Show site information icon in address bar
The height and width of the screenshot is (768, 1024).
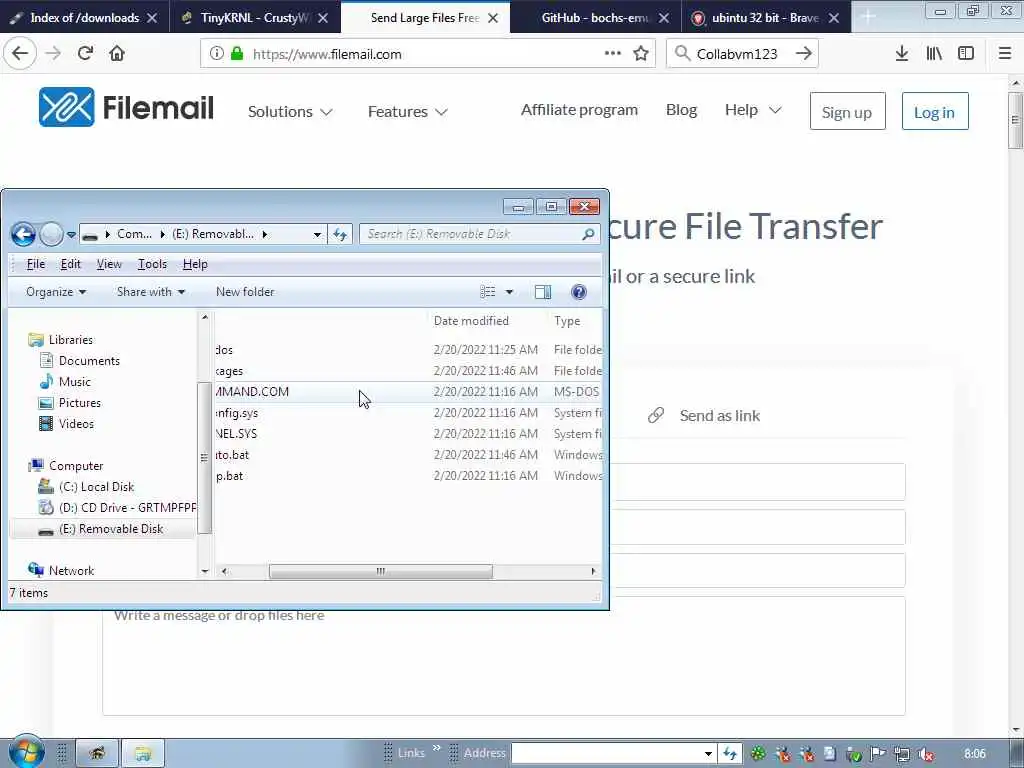217,54
